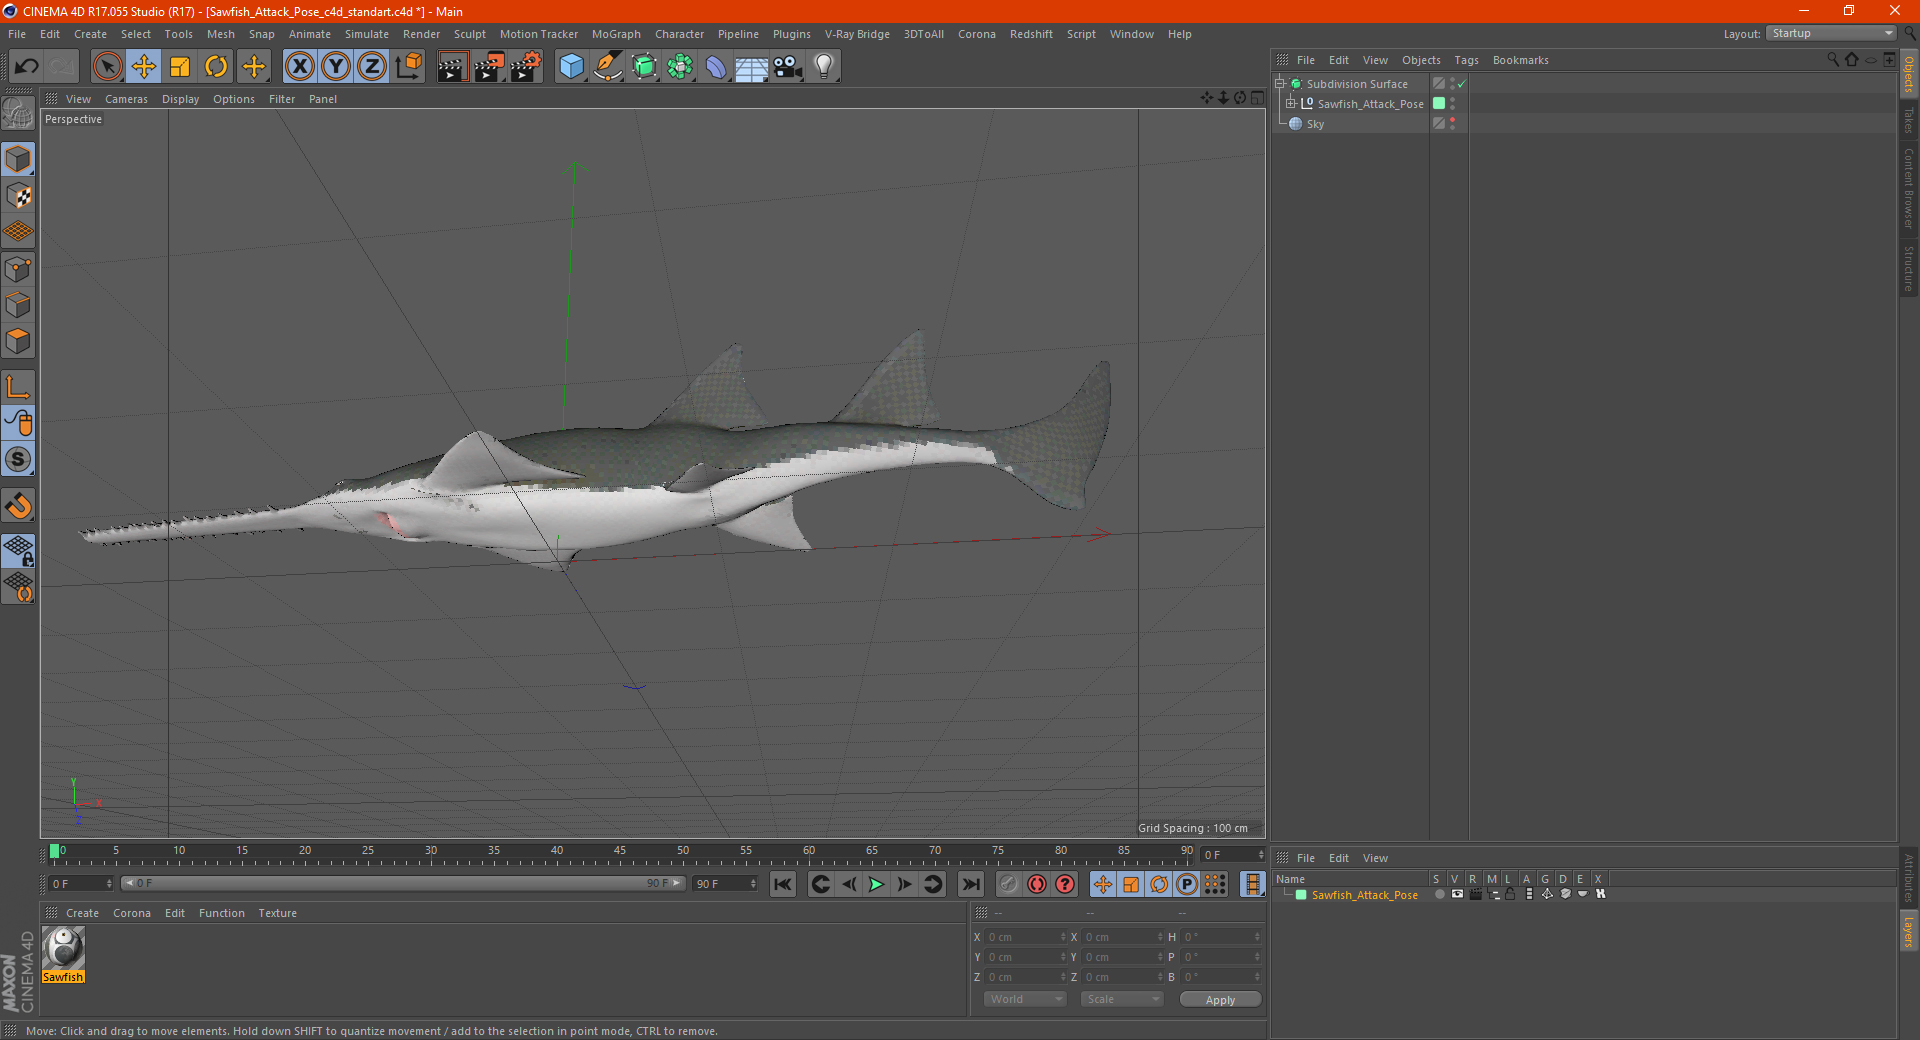The height and width of the screenshot is (1040, 1920).
Task: Open the deformer objects icon
Action: tap(716, 67)
